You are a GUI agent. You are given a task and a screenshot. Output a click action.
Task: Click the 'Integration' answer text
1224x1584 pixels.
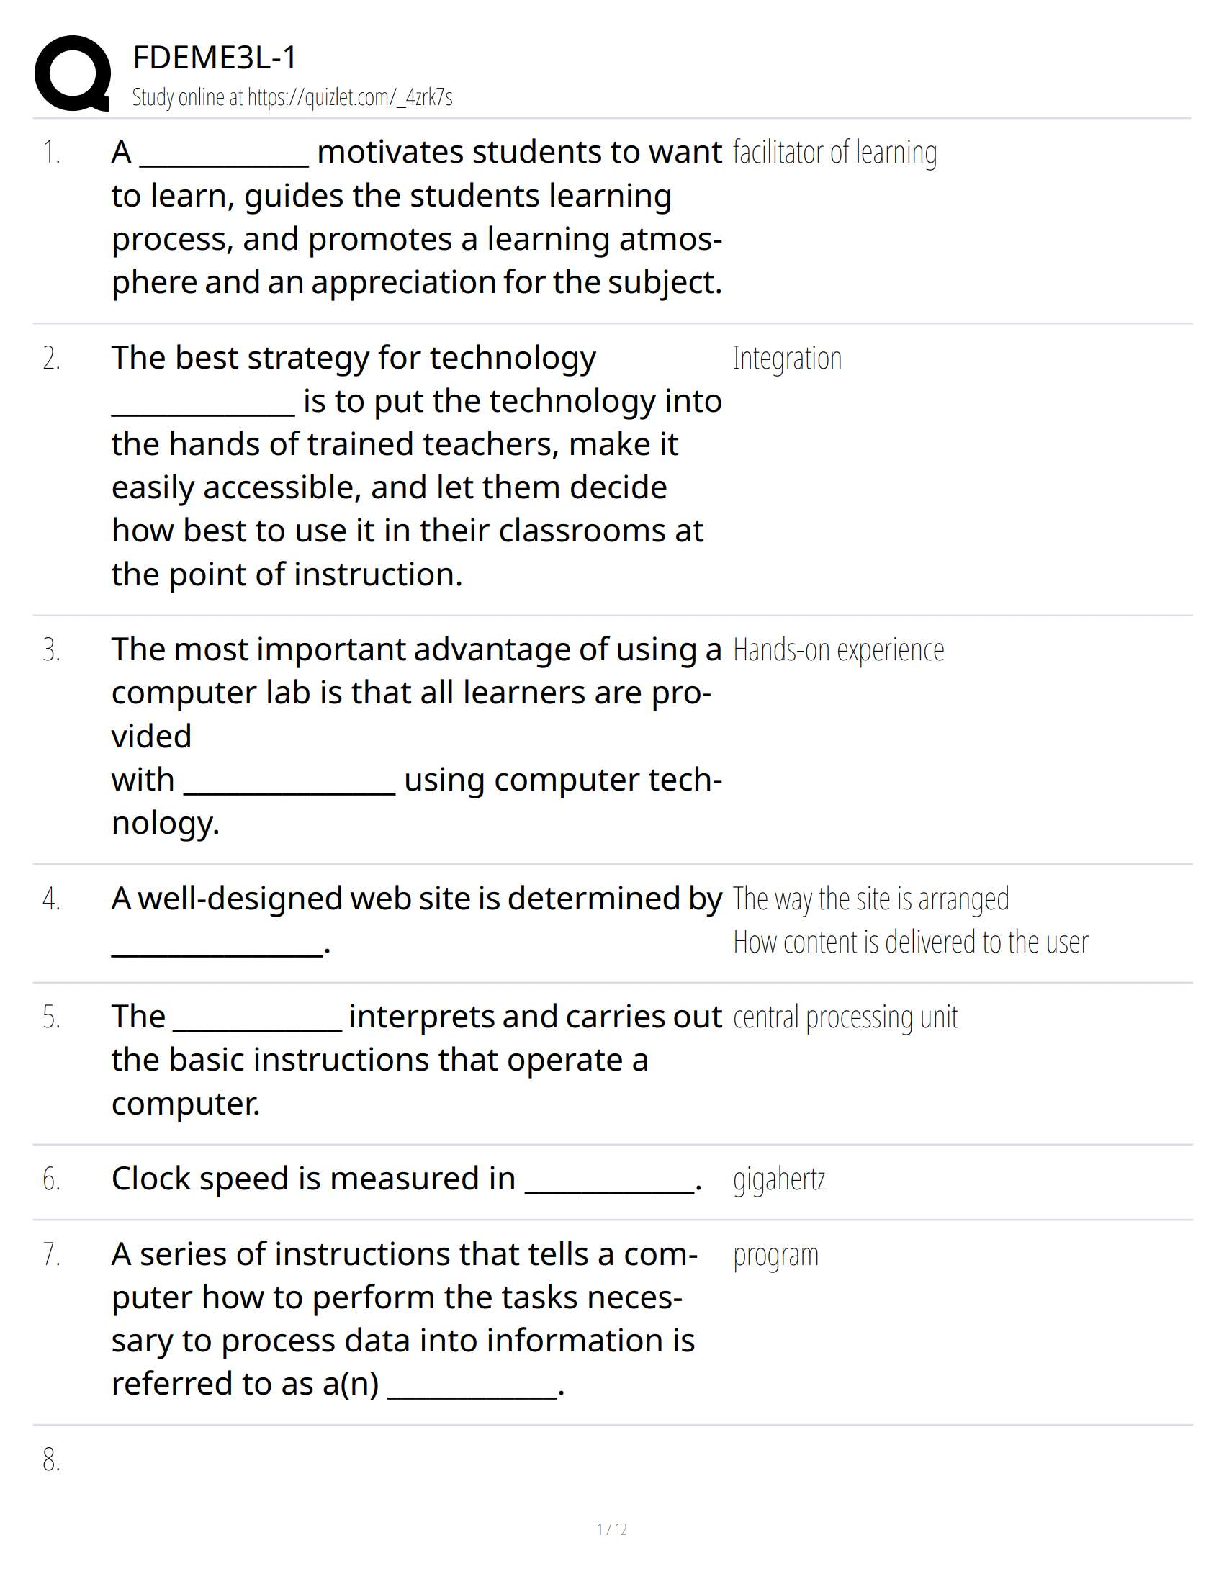pyautogui.click(x=787, y=359)
